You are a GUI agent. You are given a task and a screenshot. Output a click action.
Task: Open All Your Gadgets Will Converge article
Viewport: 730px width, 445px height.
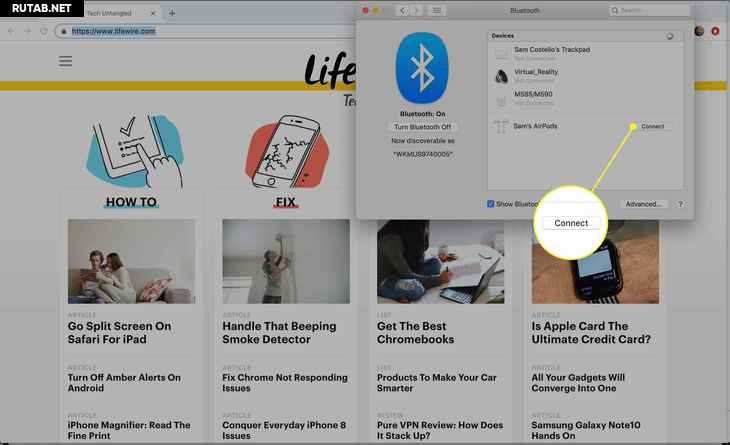pyautogui.click(x=578, y=383)
